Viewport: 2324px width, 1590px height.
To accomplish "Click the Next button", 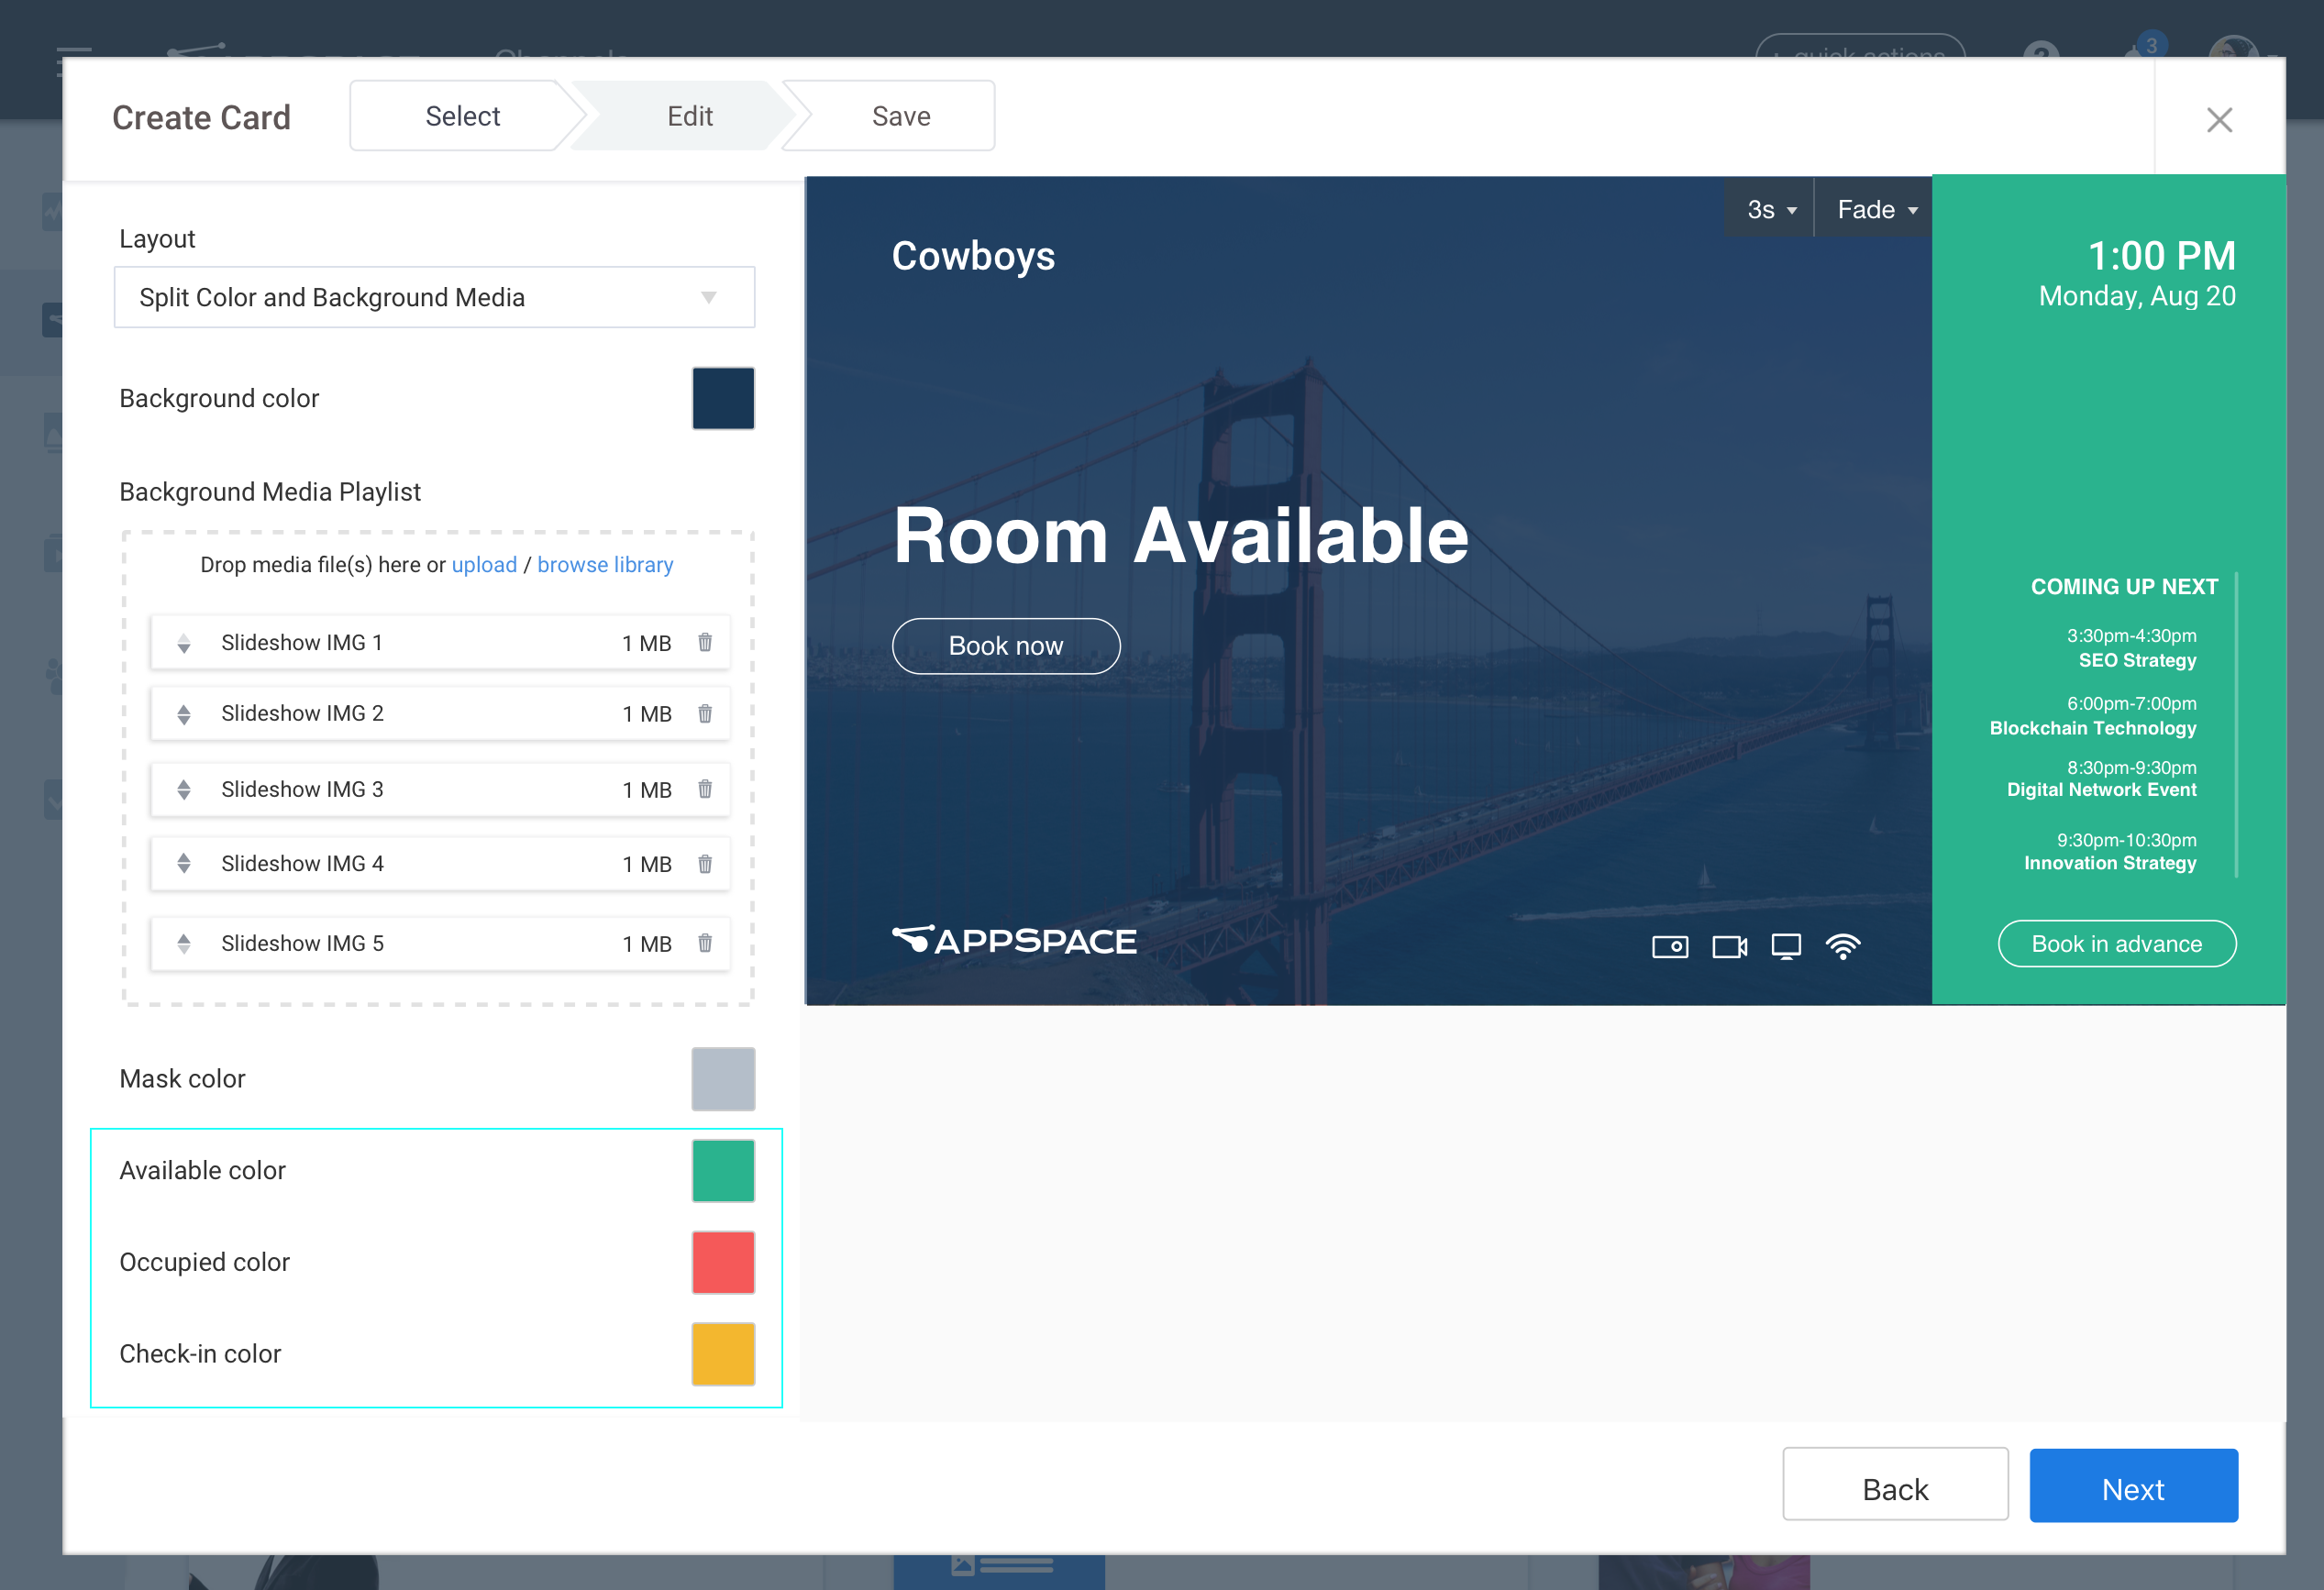I will [2133, 1487].
